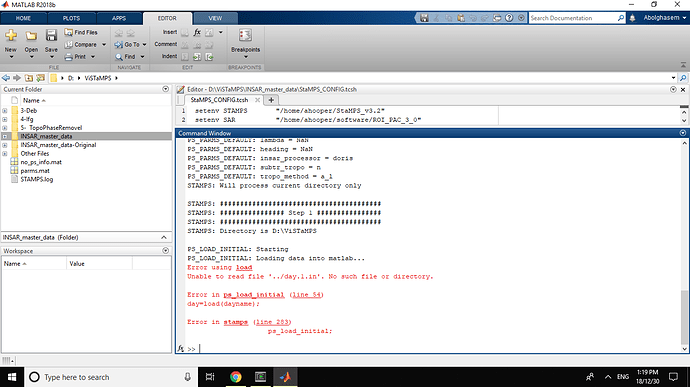Select the StaMPS_CONFIG.tcsh editor tab
Screen dimensions: 690x387
click(219, 100)
